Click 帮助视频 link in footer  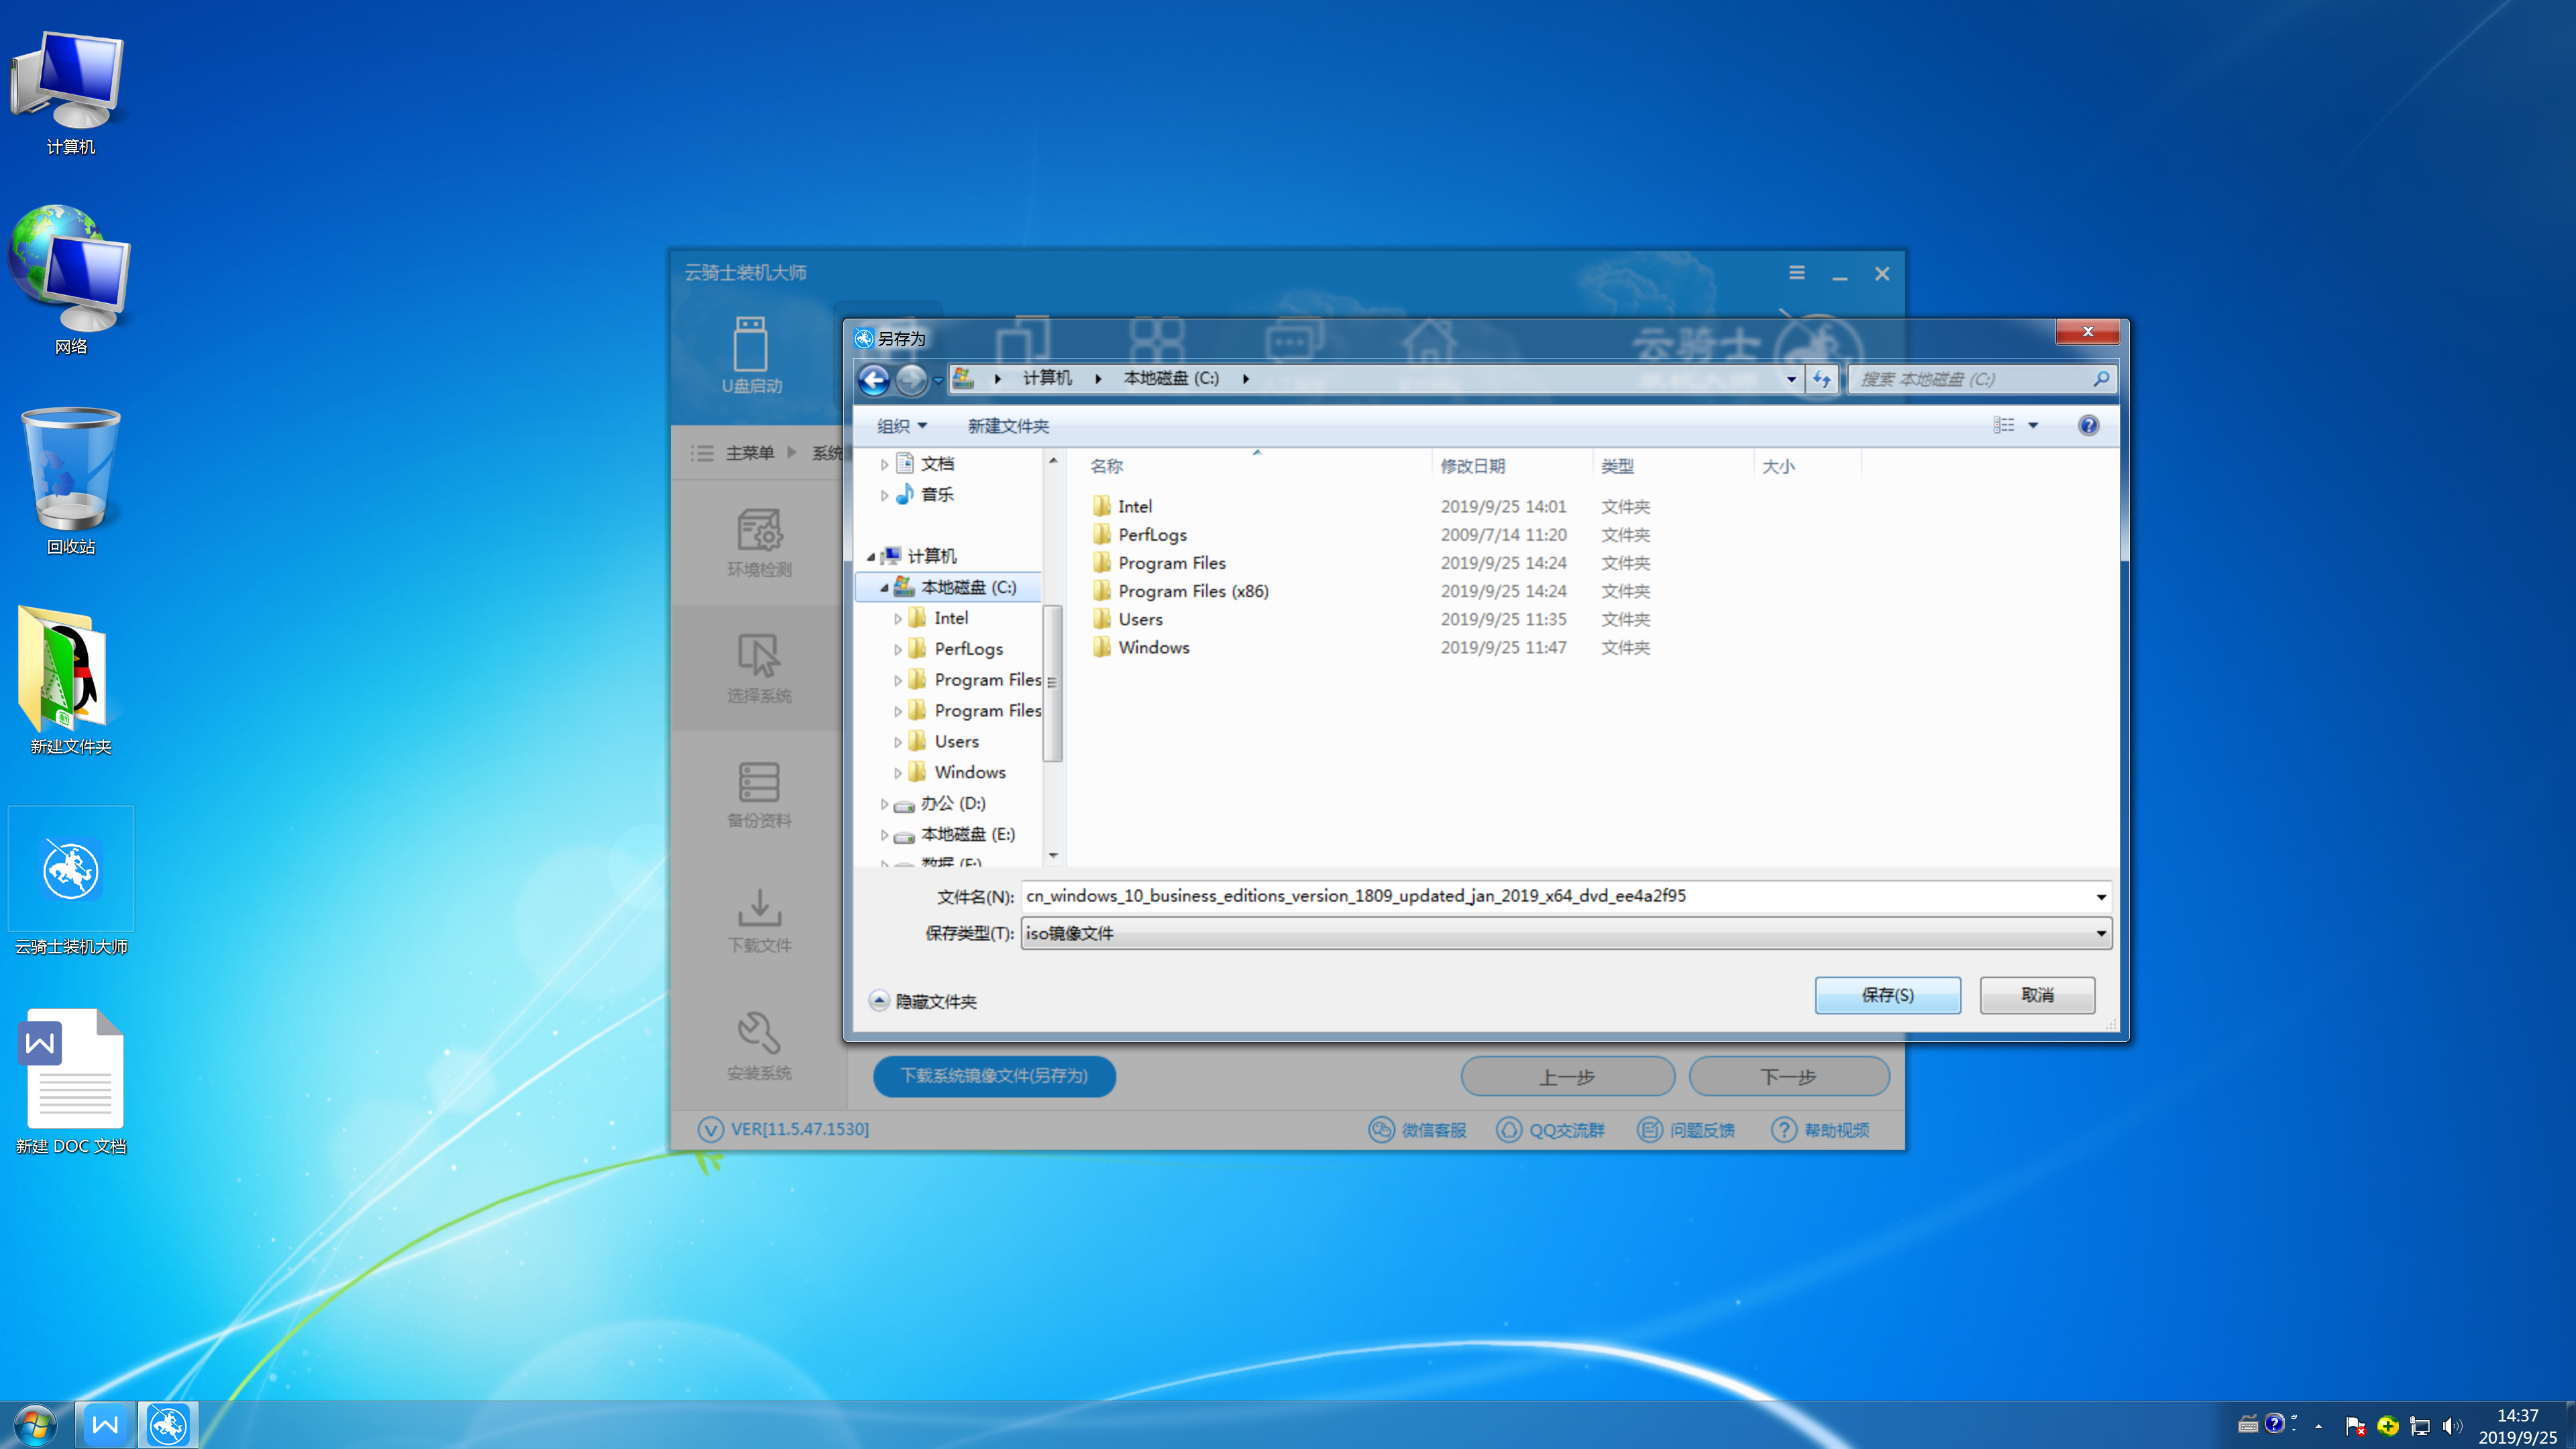click(x=1820, y=1130)
